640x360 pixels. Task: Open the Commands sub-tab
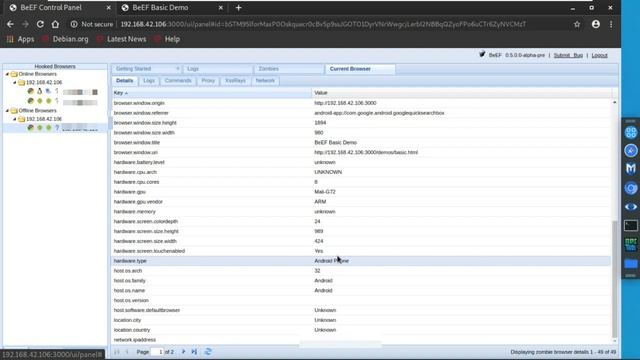(x=178, y=81)
